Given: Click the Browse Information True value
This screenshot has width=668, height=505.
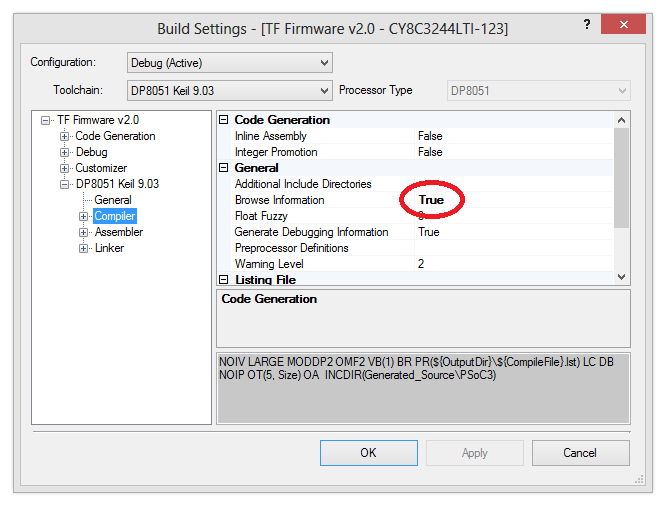Looking at the screenshot, I should 431,200.
